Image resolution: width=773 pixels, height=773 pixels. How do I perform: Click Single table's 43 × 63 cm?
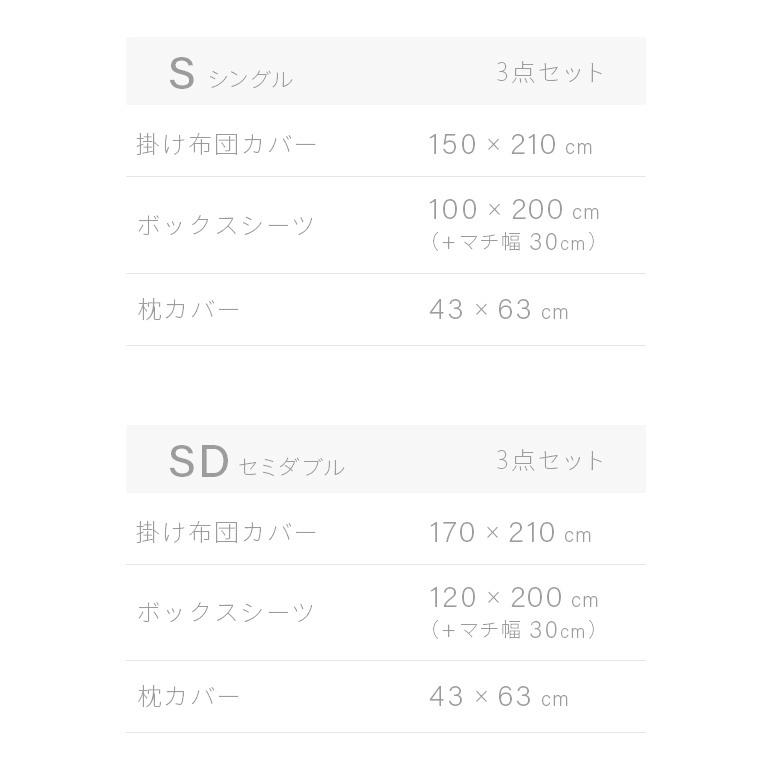click(498, 310)
